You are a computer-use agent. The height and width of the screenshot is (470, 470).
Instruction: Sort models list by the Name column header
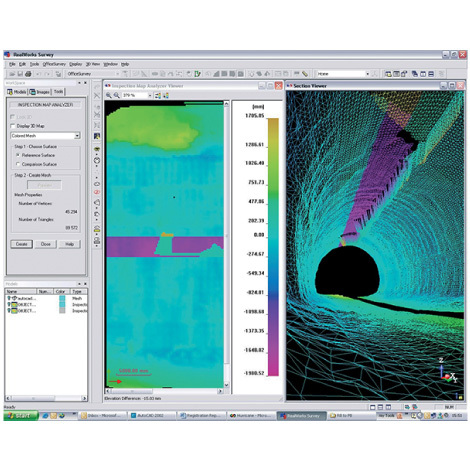point(21,291)
